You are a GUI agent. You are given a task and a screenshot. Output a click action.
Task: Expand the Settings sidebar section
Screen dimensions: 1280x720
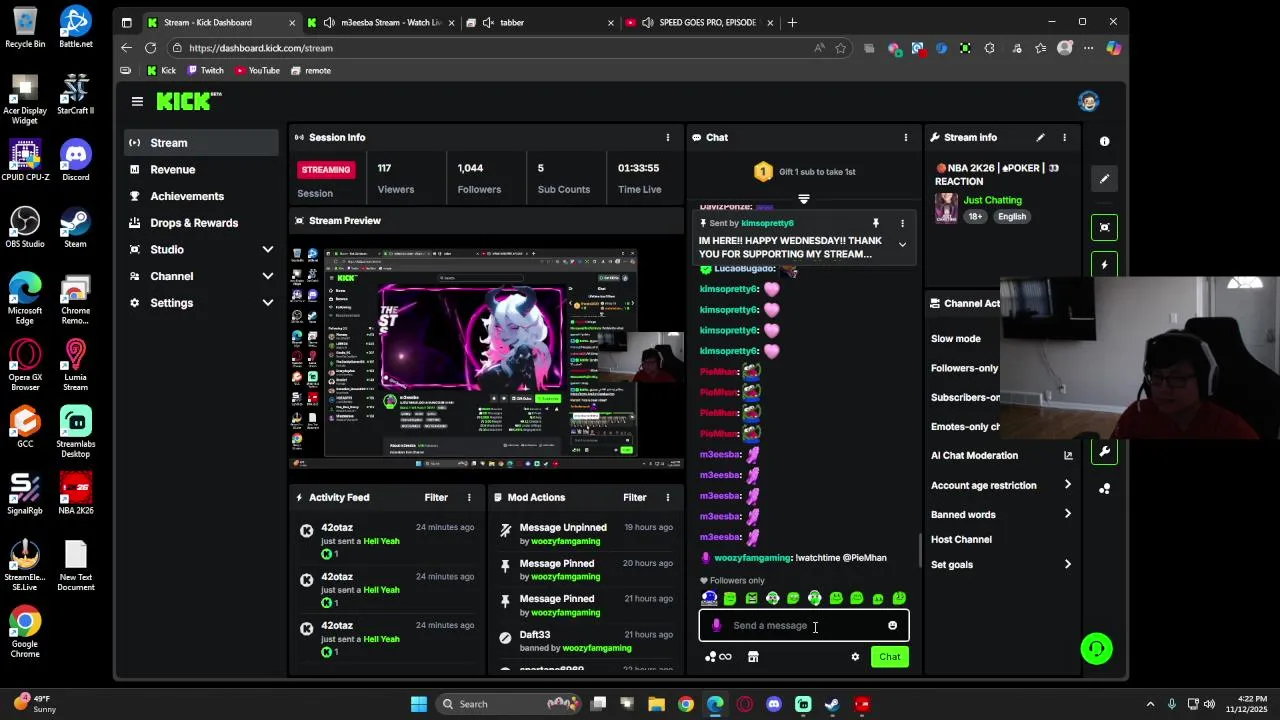click(x=267, y=303)
